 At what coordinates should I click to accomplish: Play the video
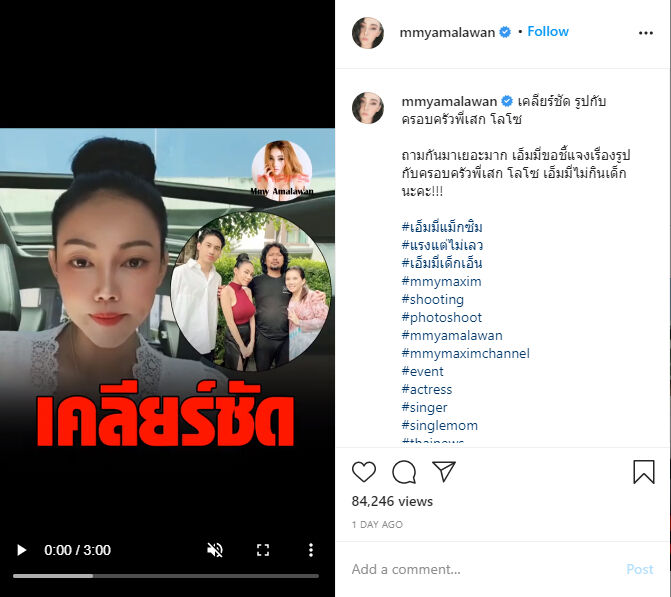click(21, 550)
